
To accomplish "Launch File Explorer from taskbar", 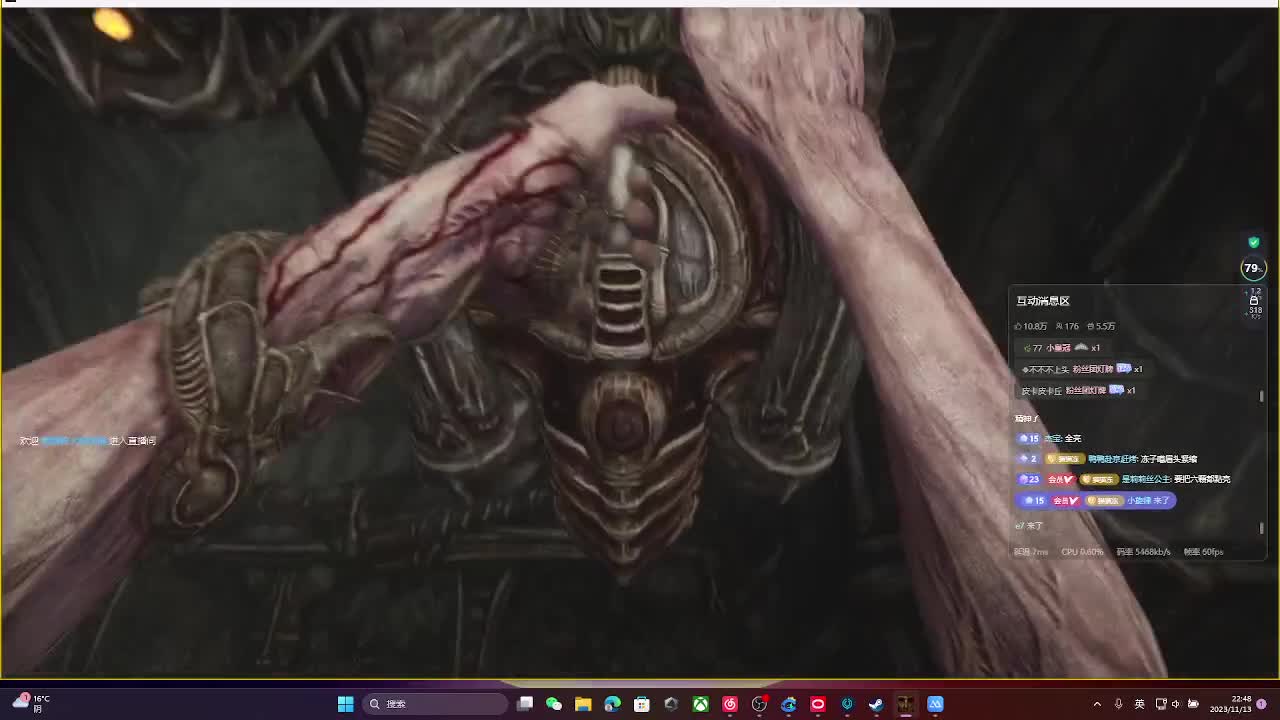I will 583,704.
